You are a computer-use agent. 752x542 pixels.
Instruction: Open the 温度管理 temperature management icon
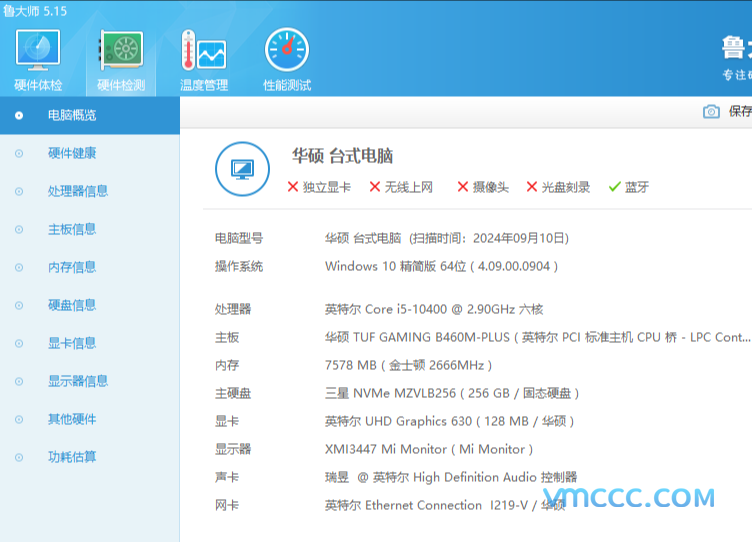[204, 60]
